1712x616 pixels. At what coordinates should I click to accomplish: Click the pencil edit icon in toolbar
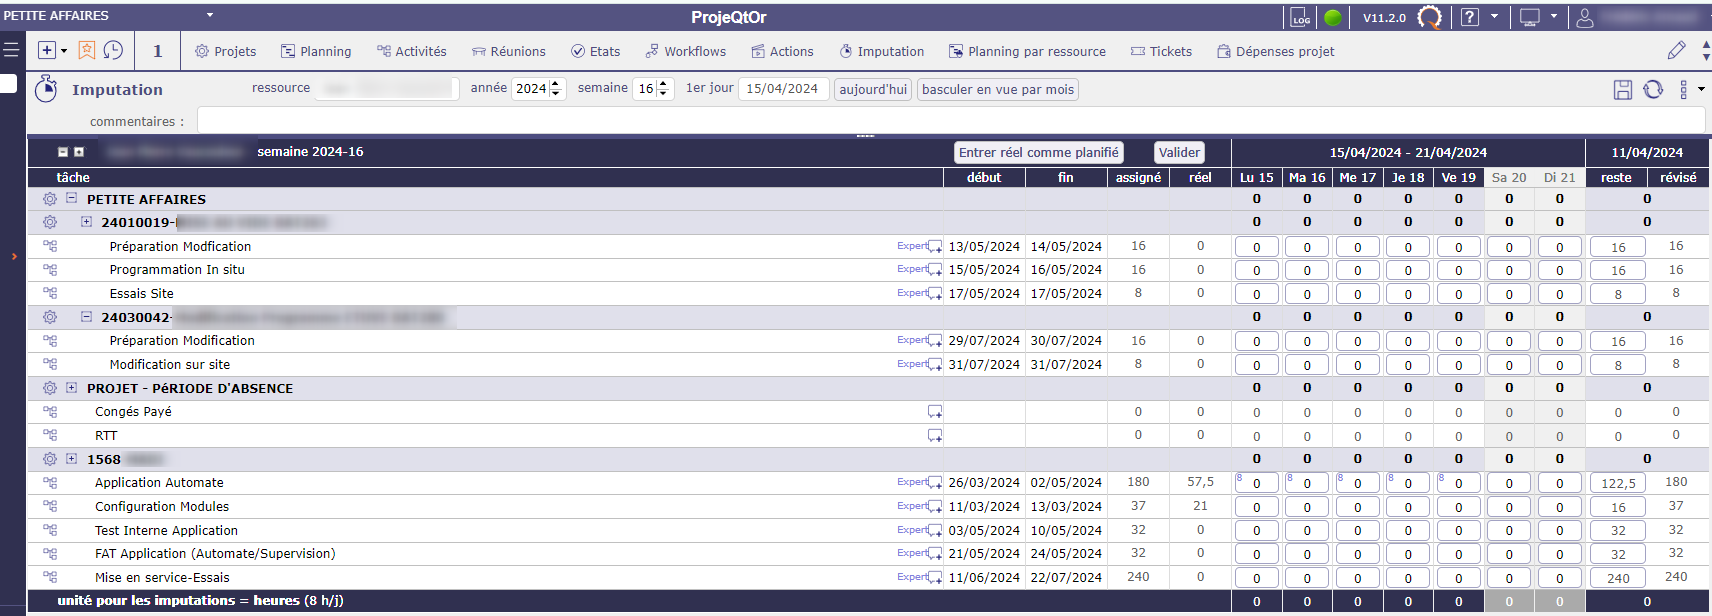pos(1677,50)
